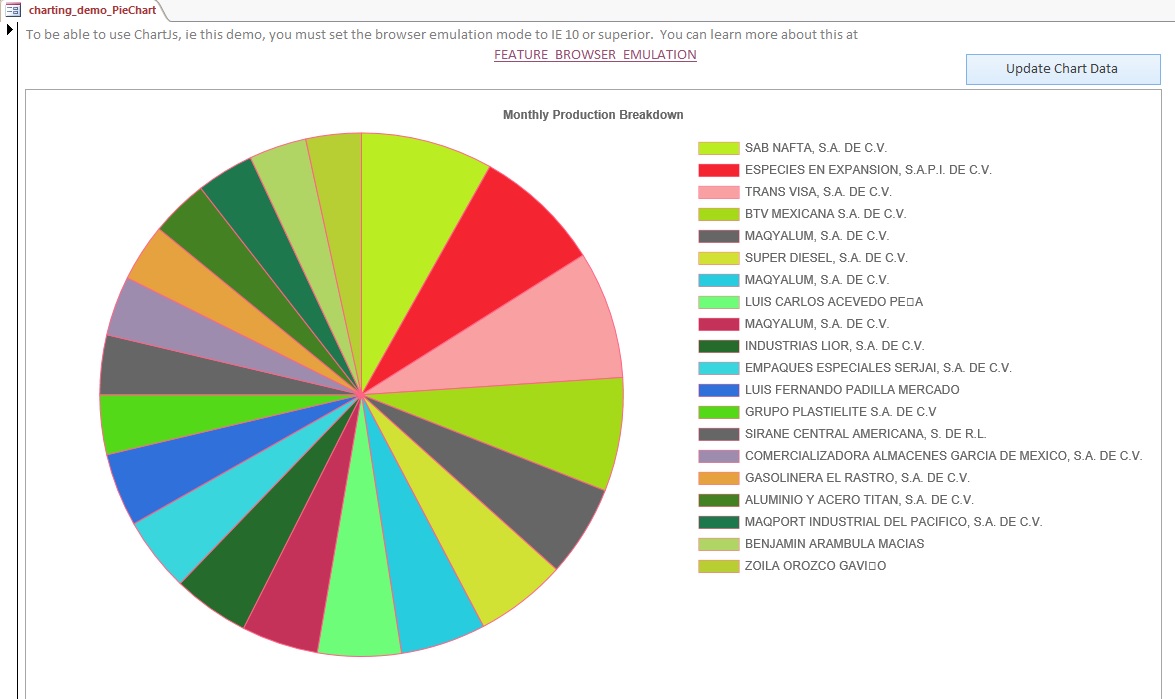Click the crimson MAQYALUM legend swatch
Viewport: 1175px width, 699px height.
719,324
